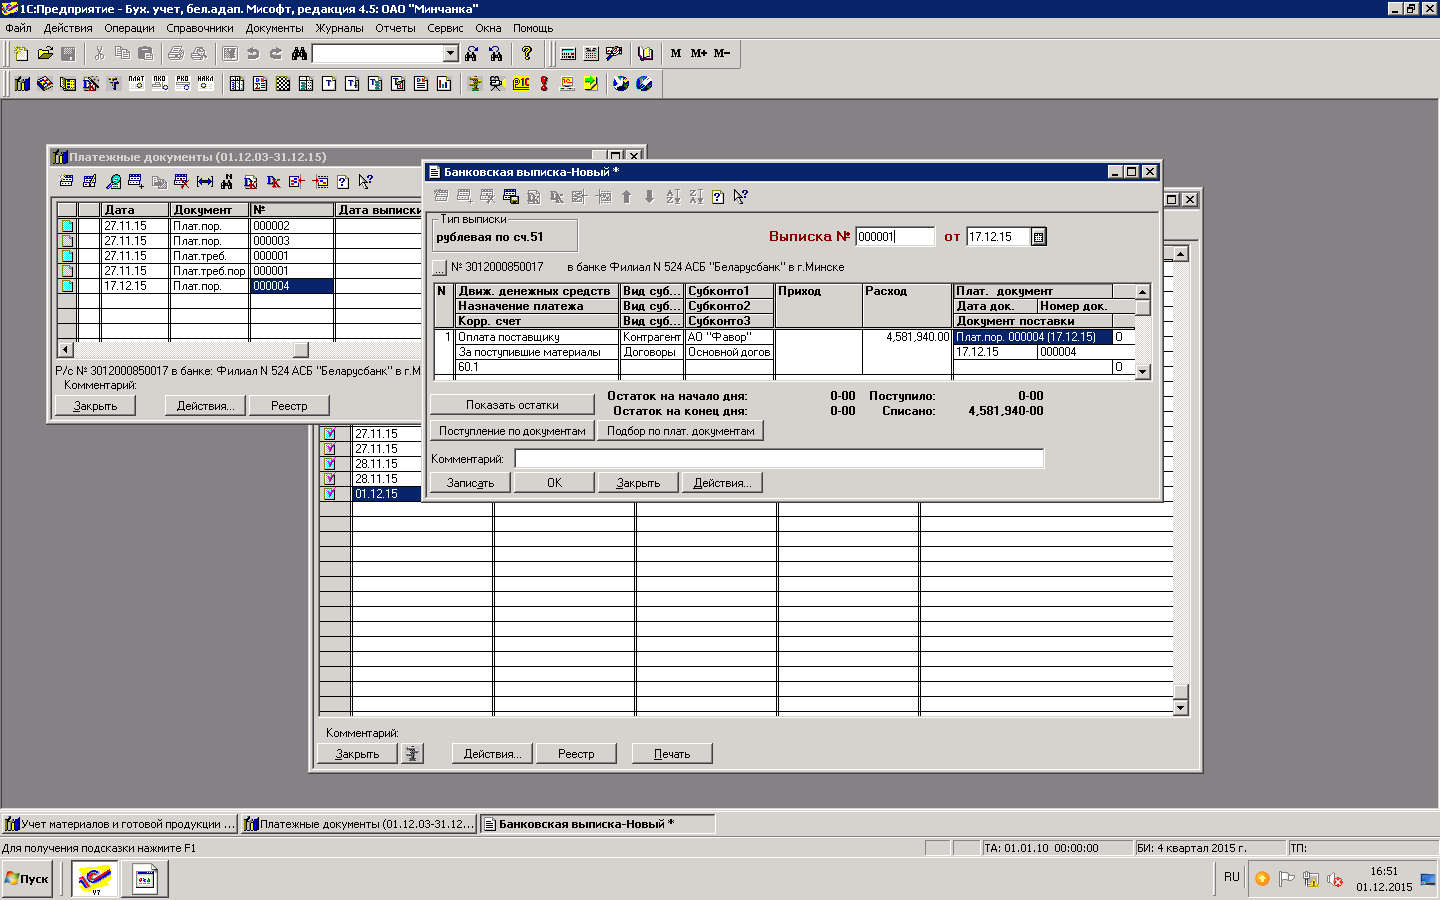The width and height of the screenshot is (1440, 900).
Task: Click the RU language indicator in system tray
Action: click(x=1231, y=877)
